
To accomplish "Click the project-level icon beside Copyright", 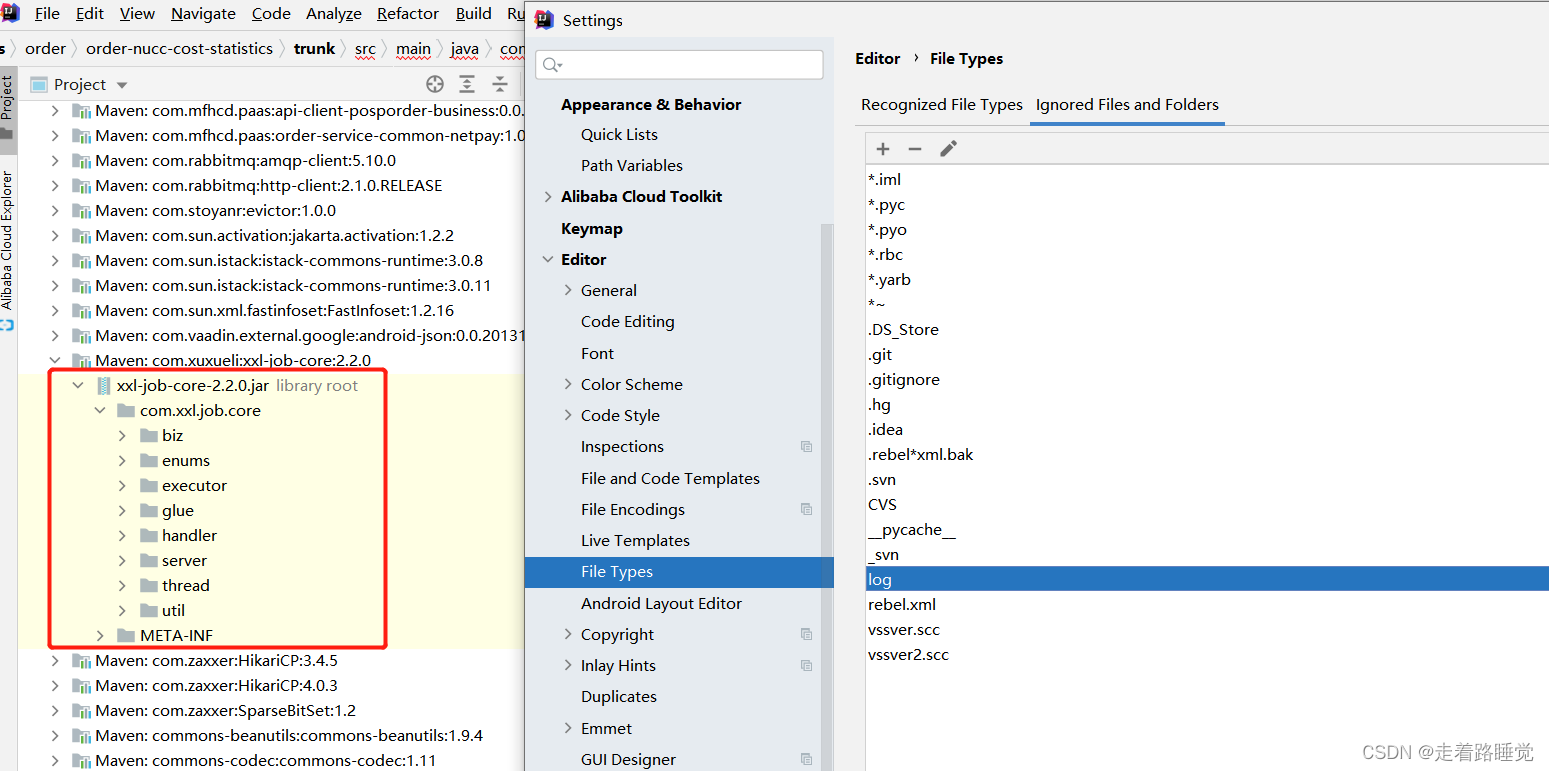I will point(806,635).
